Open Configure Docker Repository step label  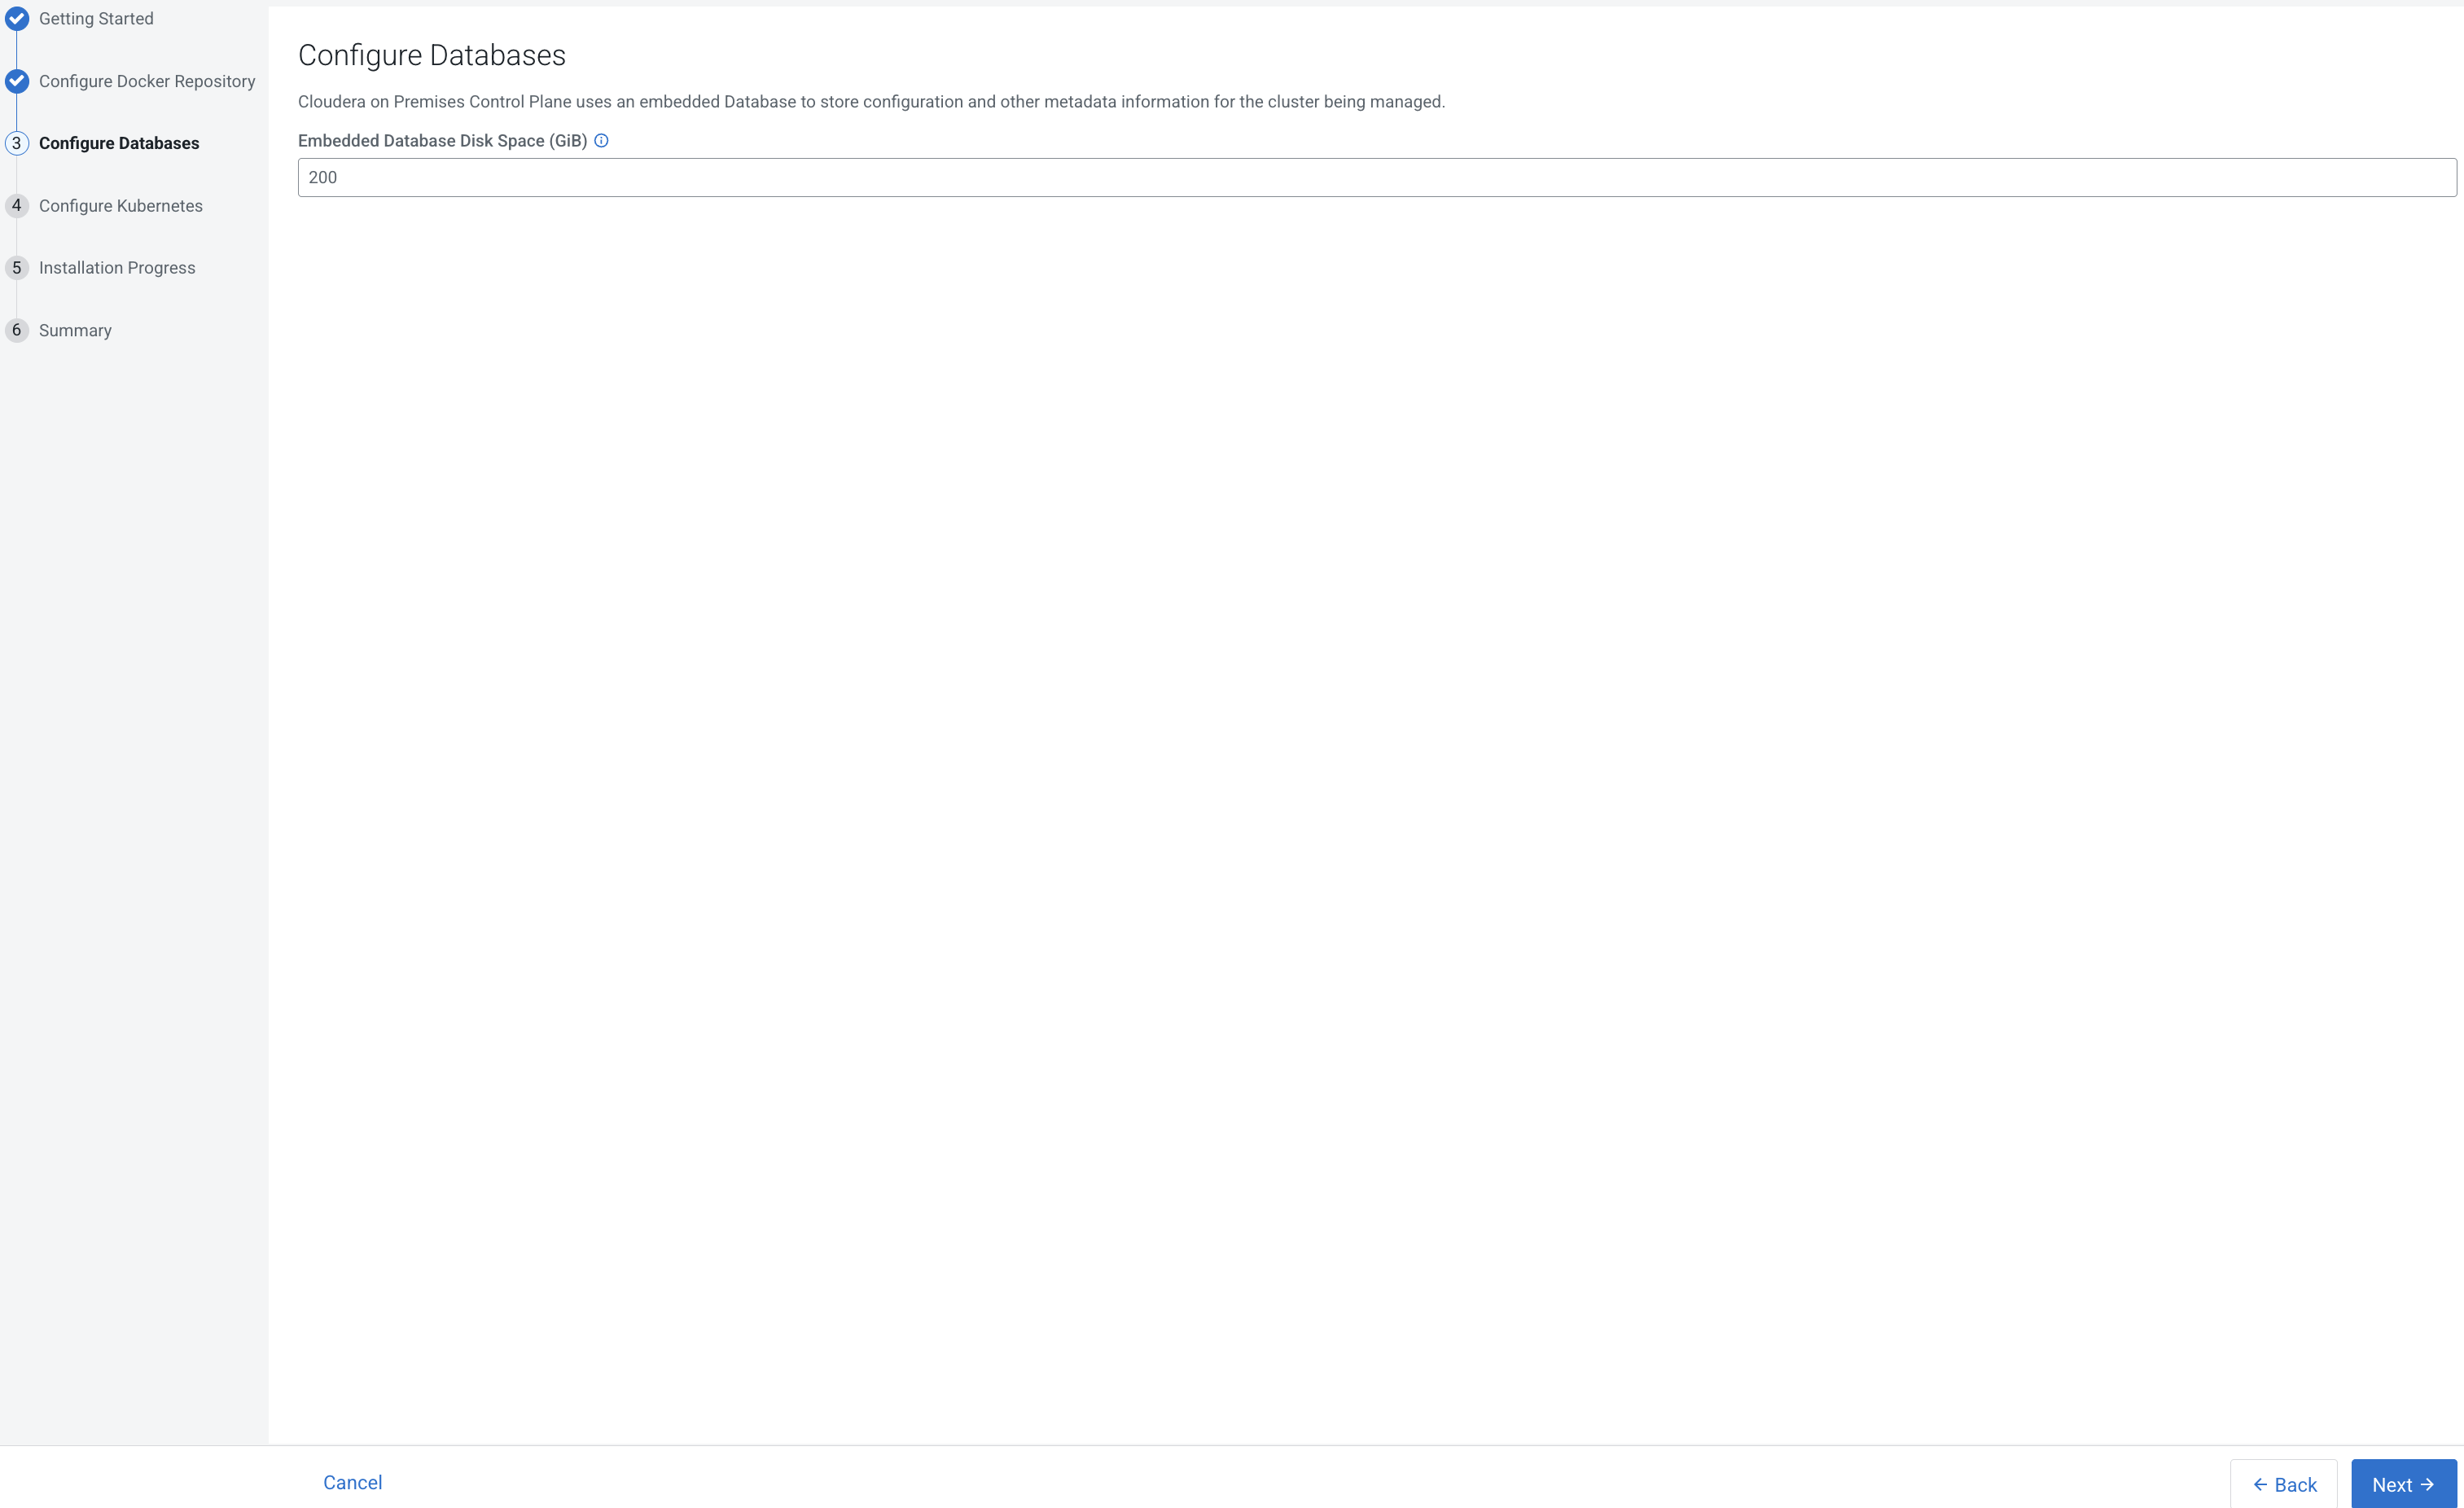pyautogui.click(x=147, y=81)
